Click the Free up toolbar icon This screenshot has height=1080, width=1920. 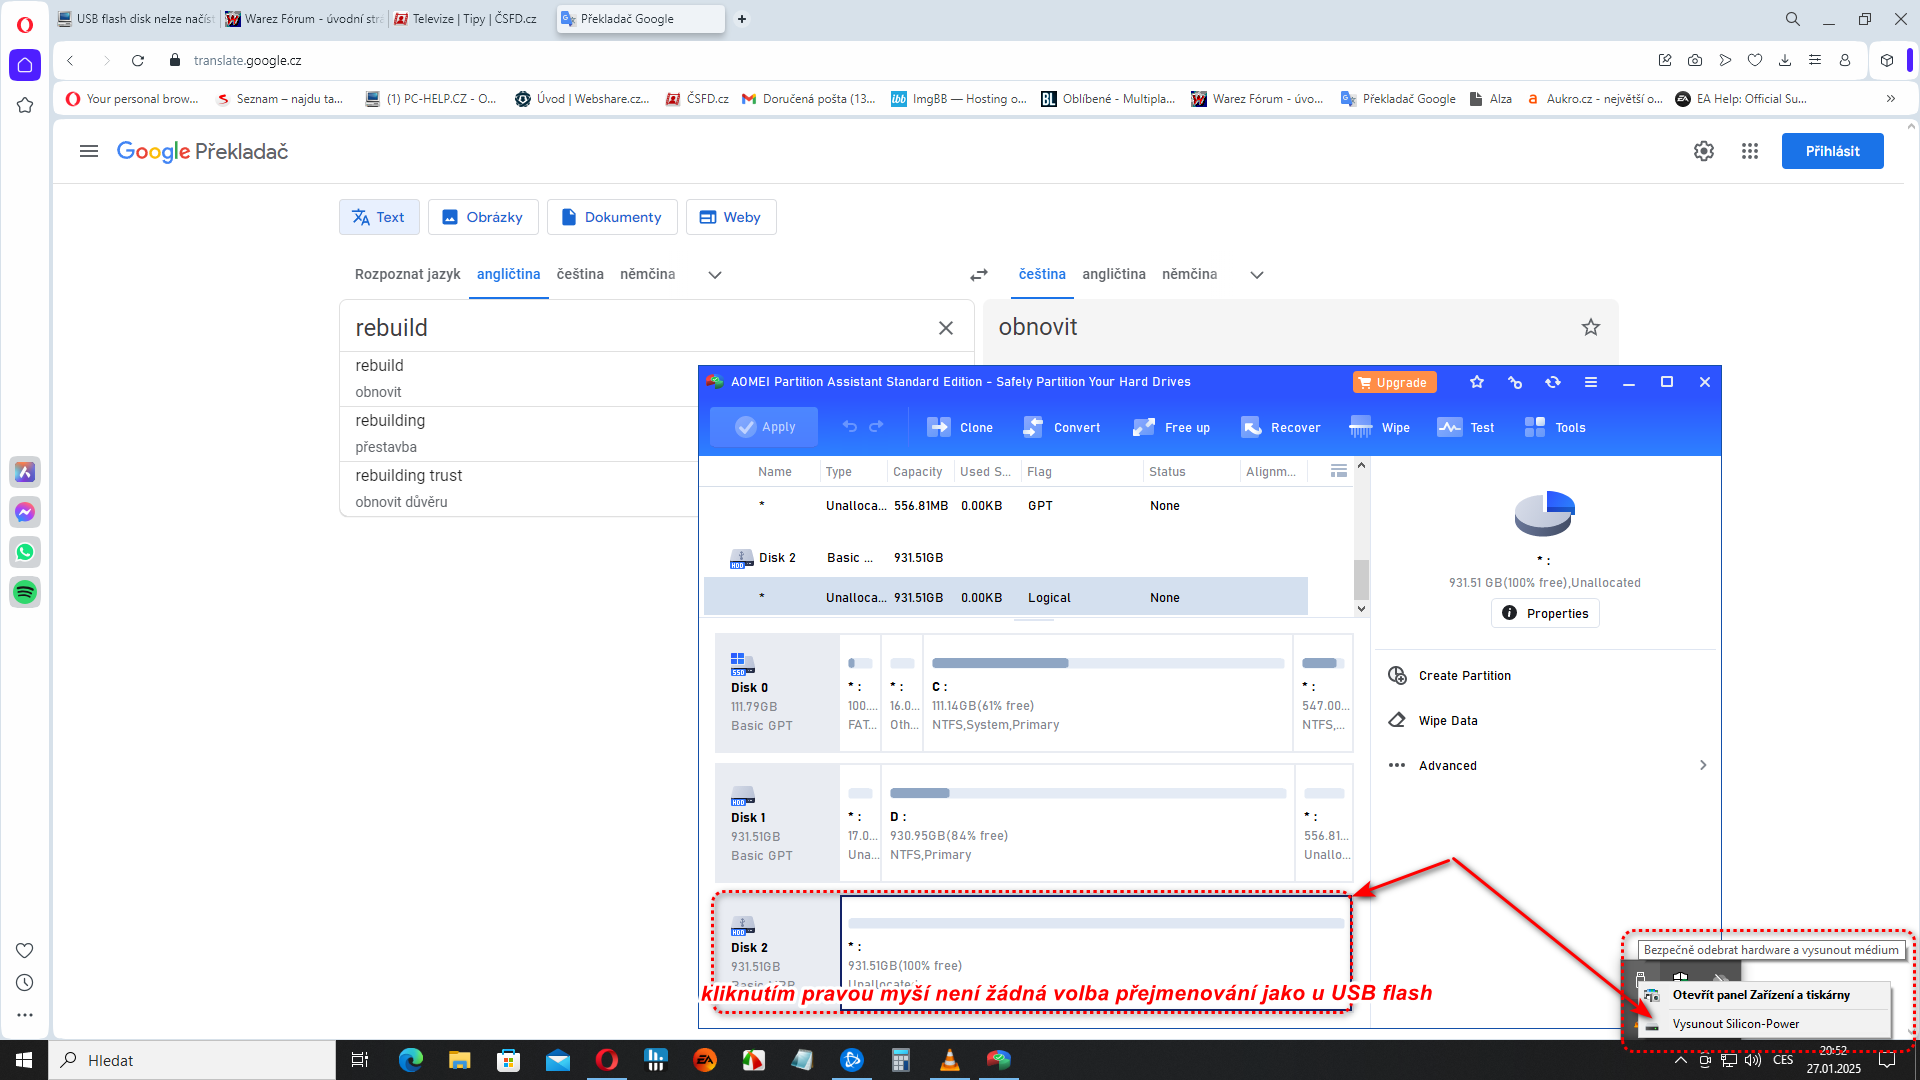[1144, 427]
